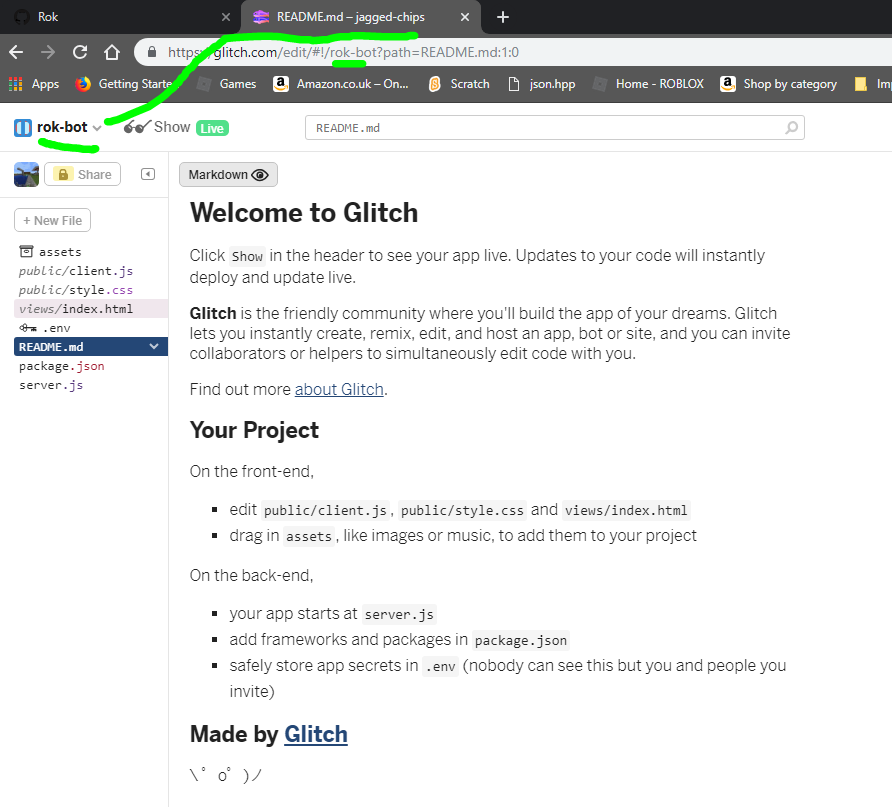Open the json.hpp bookmark
The height and width of the screenshot is (807, 892).
(x=541, y=84)
